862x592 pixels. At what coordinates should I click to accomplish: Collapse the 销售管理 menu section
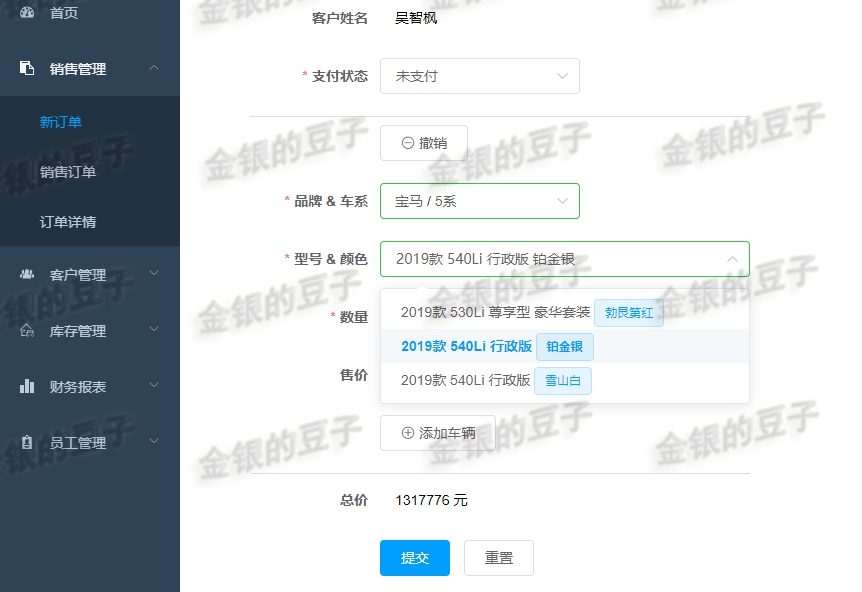pyautogui.click(x=154, y=68)
